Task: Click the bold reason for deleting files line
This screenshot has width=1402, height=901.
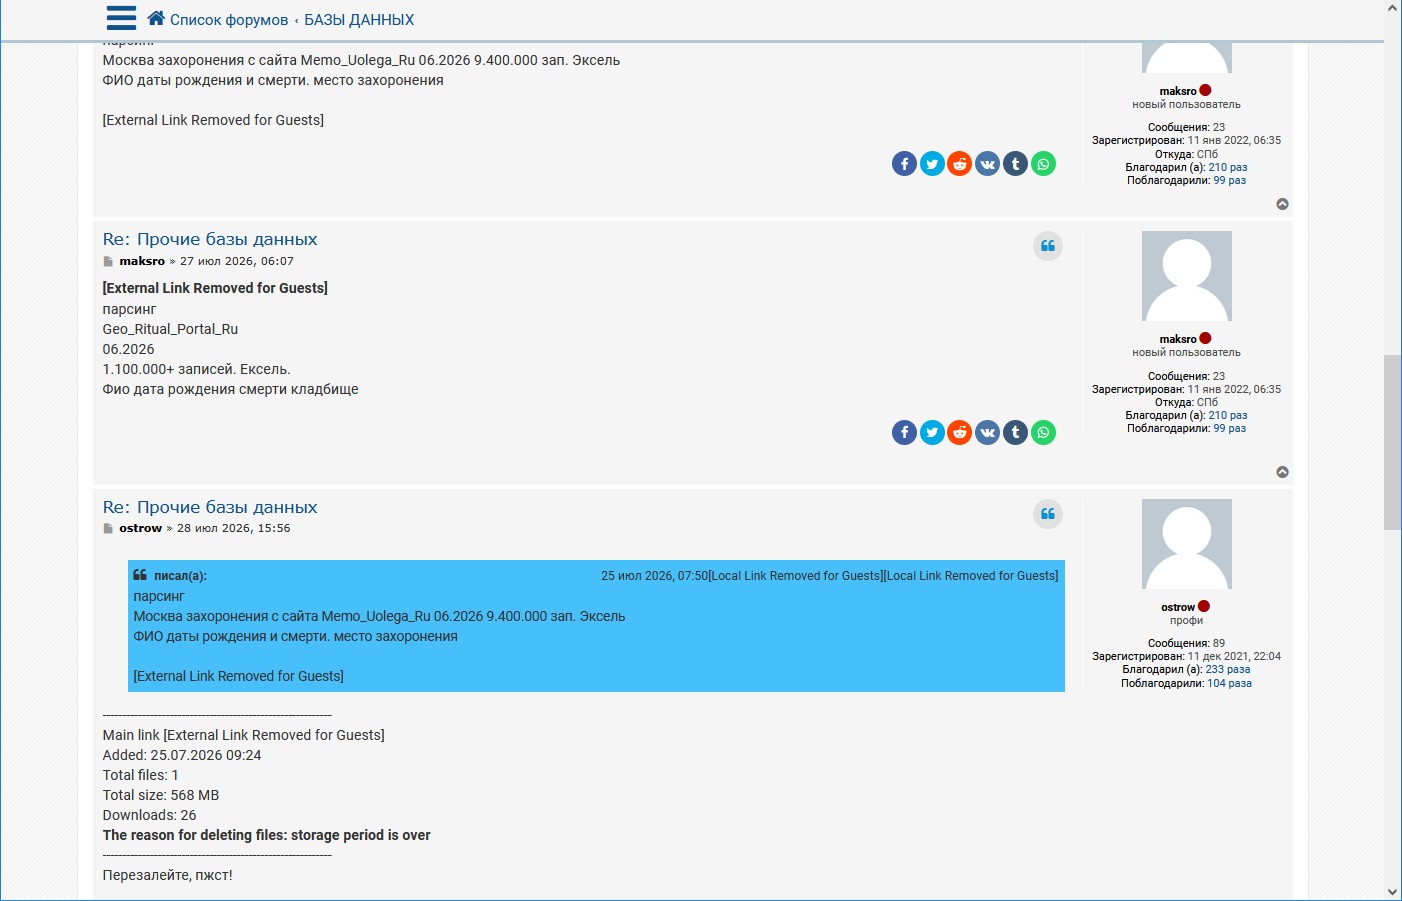Action: 267,835
